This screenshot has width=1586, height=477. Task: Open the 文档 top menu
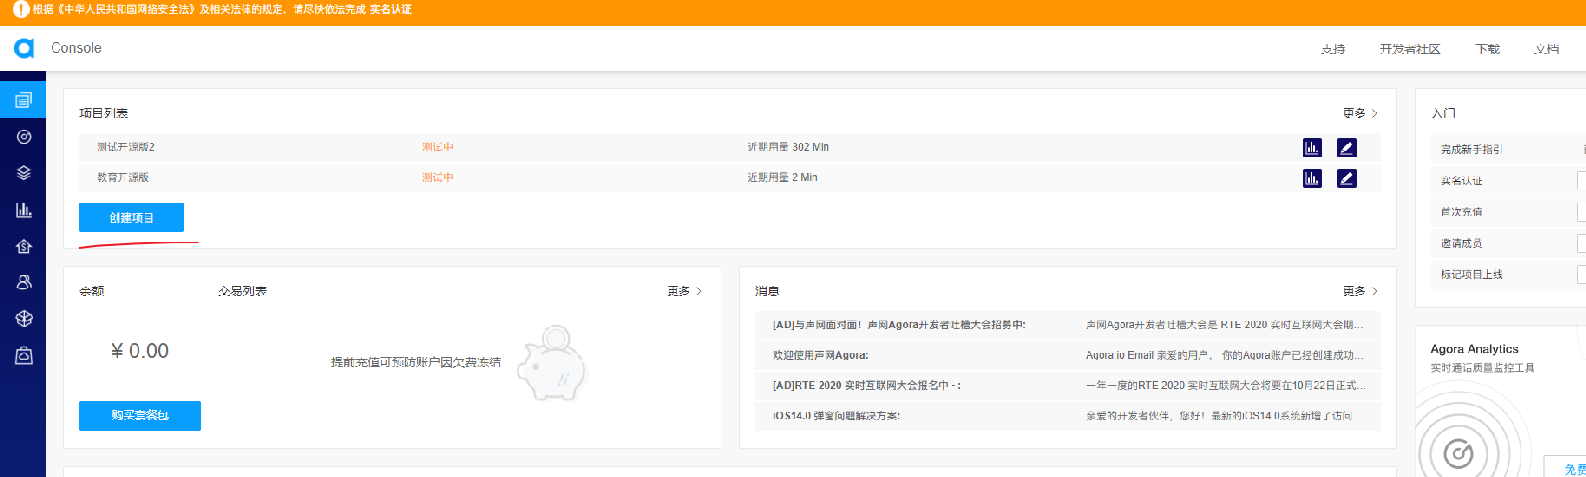pos(1547,49)
